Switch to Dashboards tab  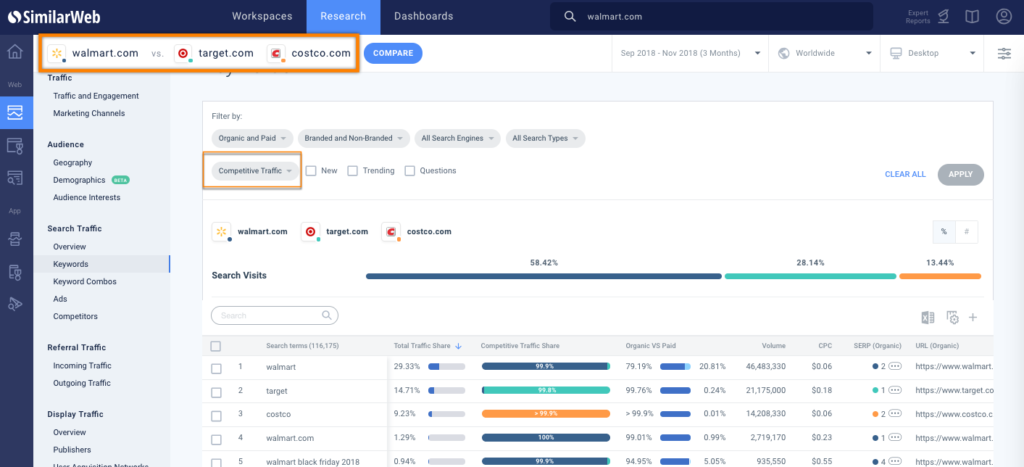pos(423,17)
